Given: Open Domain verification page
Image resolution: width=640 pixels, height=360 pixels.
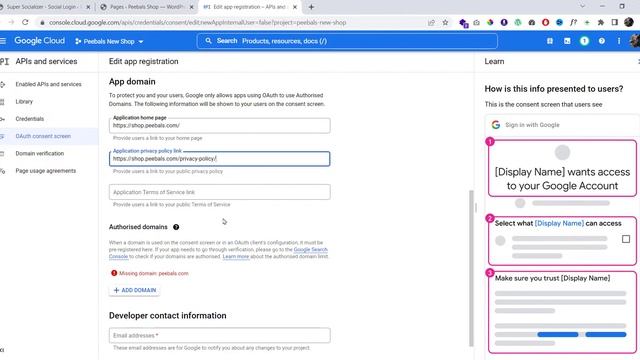Looking at the screenshot, I should [40, 153].
